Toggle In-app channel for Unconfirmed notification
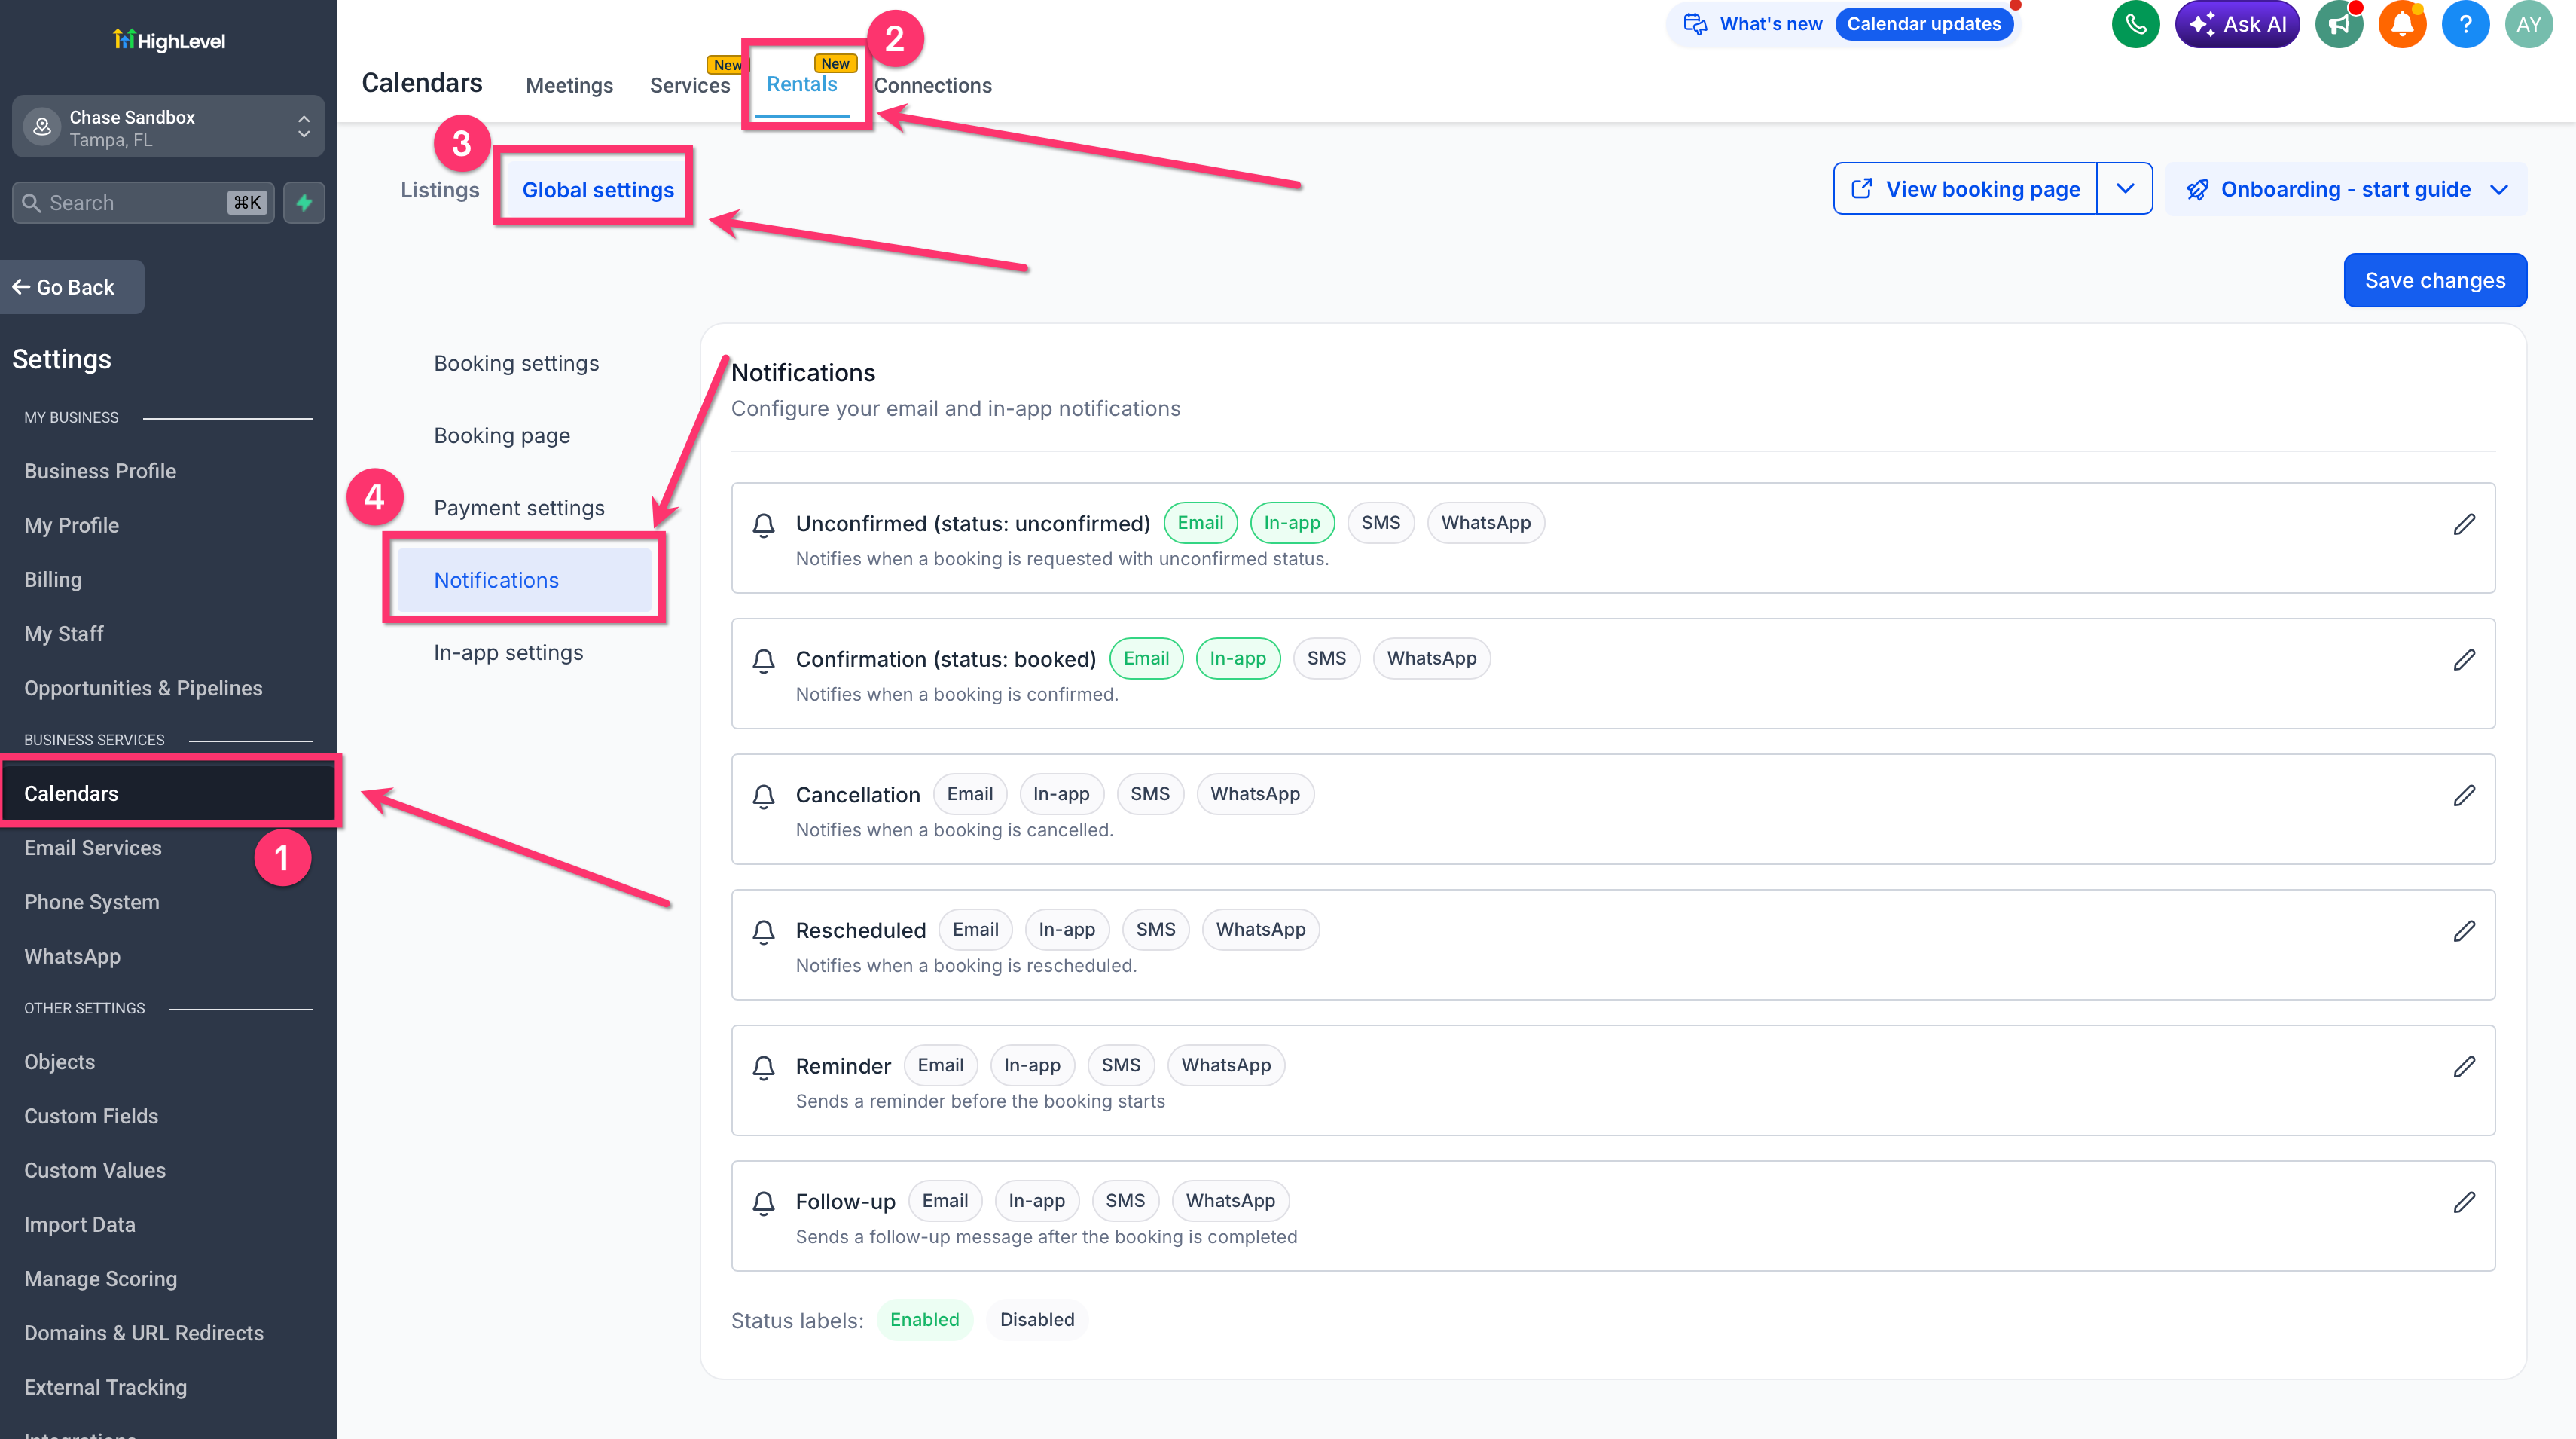The image size is (2576, 1439). point(1292,523)
